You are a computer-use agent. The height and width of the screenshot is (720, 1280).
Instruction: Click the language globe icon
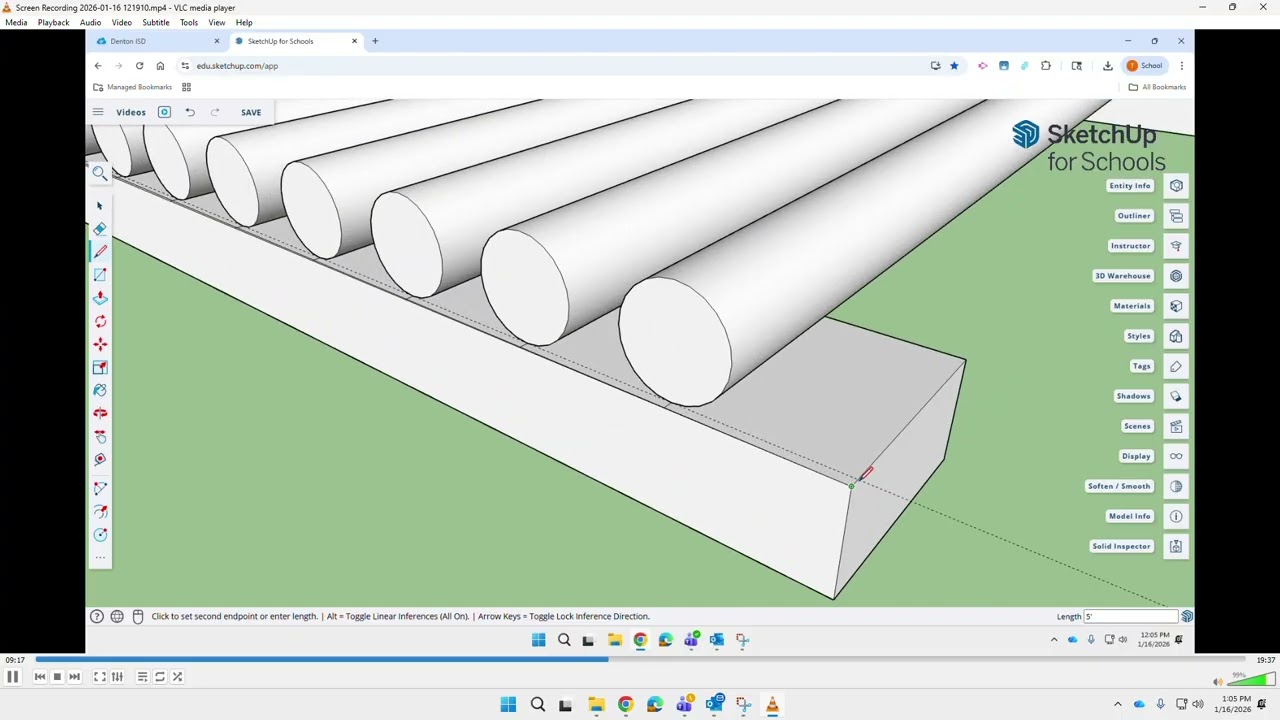click(x=117, y=616)
